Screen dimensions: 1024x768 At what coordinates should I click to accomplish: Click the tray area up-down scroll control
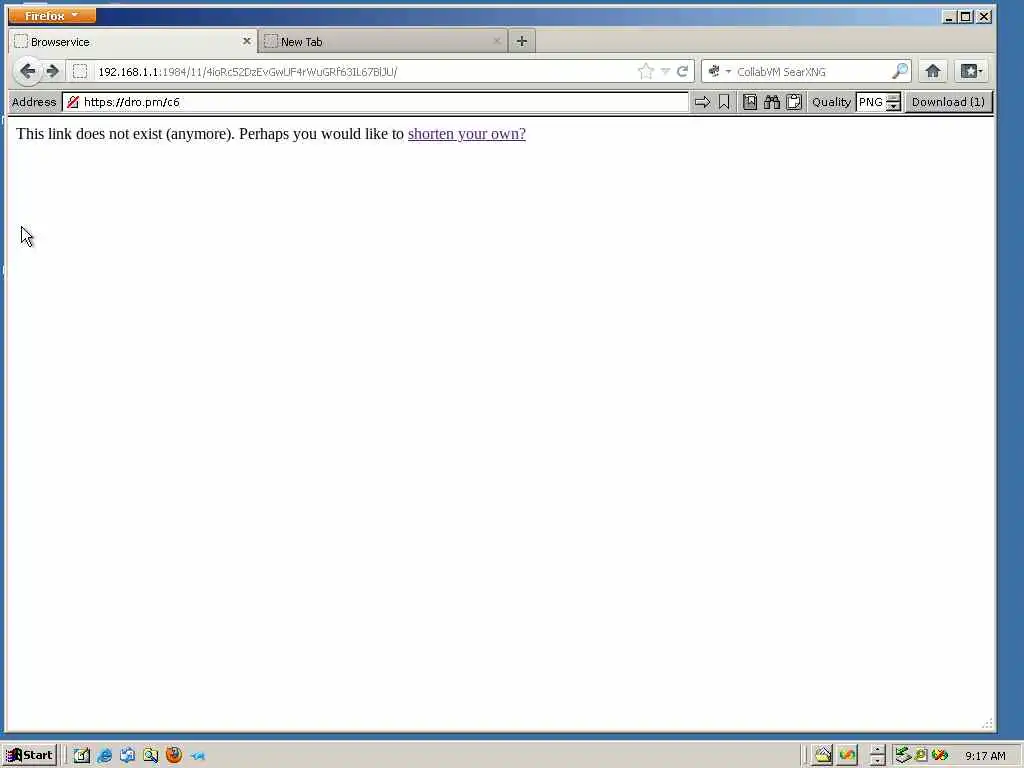[x=878, y=756]
